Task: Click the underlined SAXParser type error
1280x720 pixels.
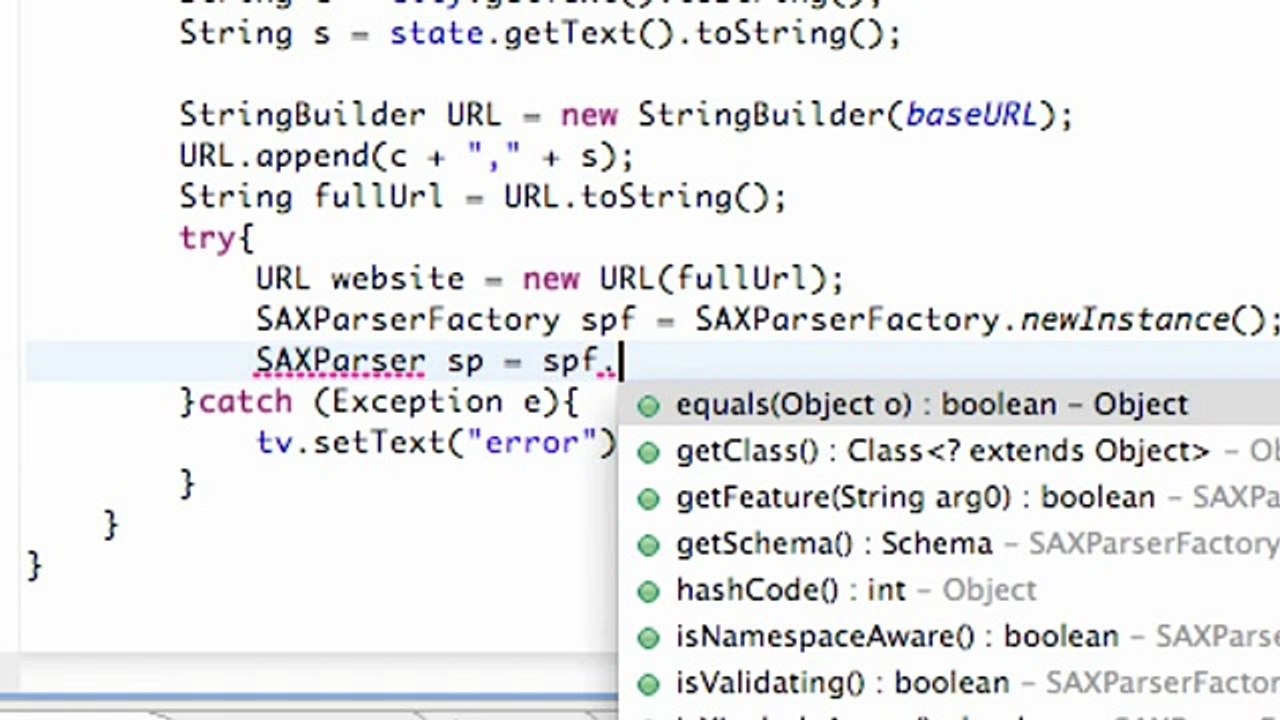Action: point(340,361)
